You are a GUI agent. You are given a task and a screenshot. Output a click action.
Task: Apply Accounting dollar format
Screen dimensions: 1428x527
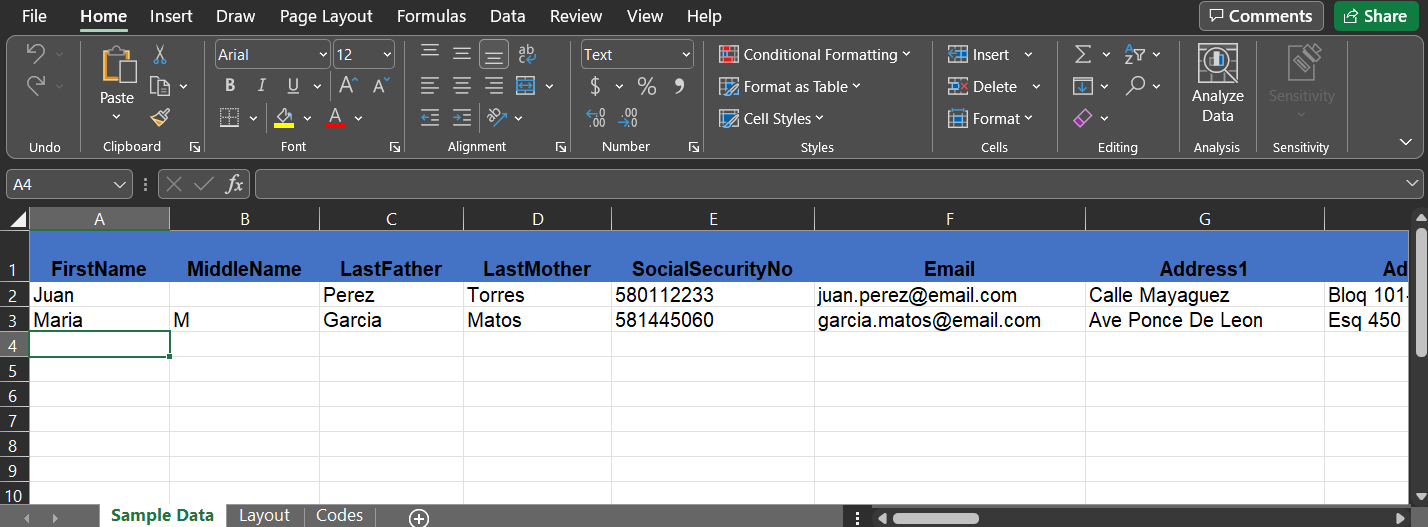click(x=596, y=86)
